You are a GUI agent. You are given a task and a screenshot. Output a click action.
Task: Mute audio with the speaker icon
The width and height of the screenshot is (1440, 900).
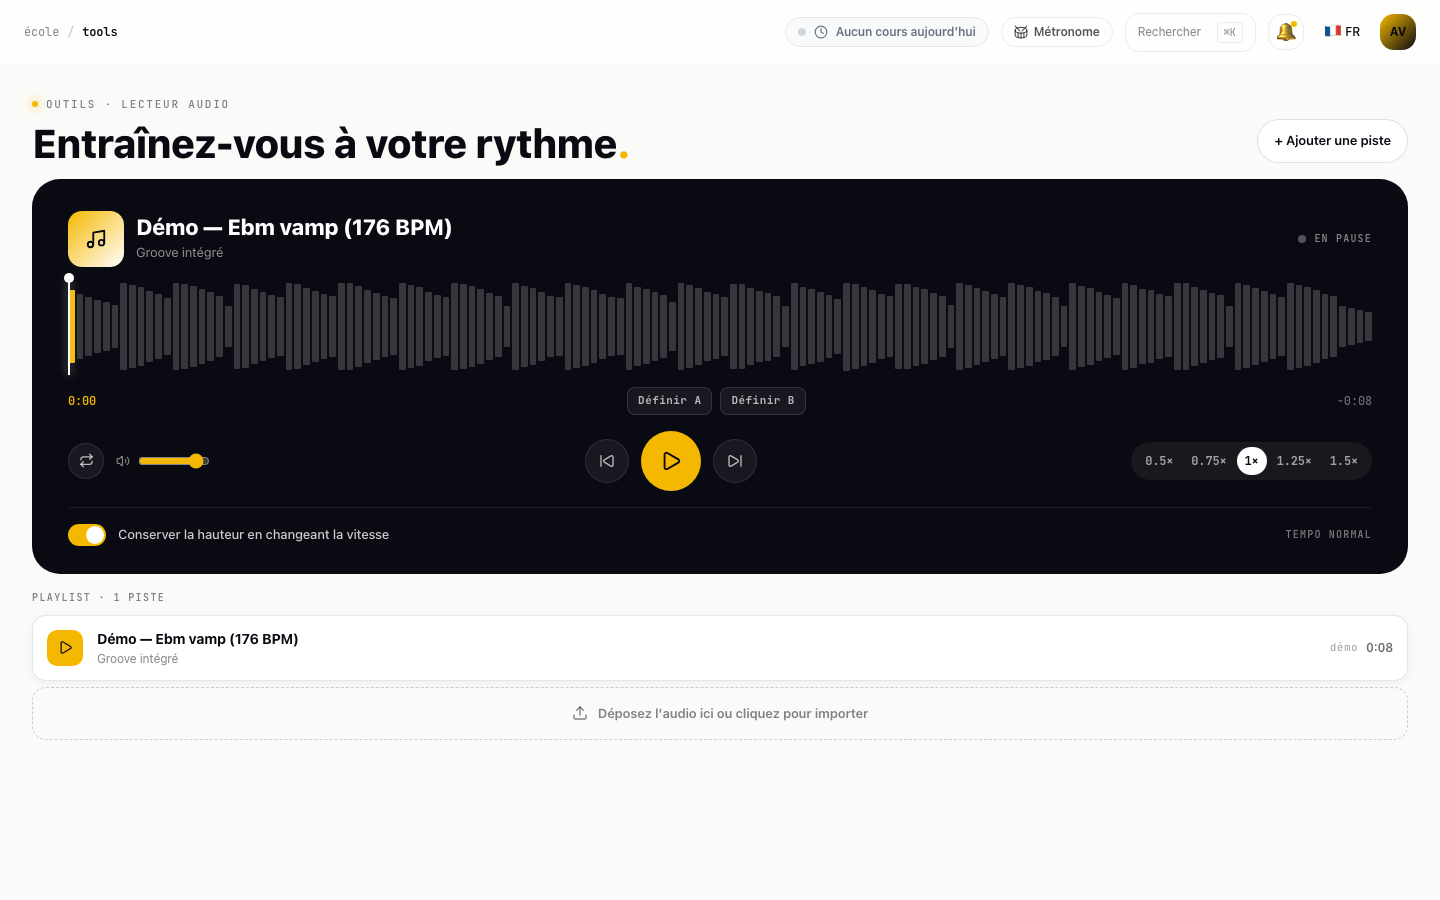(123, 461)
